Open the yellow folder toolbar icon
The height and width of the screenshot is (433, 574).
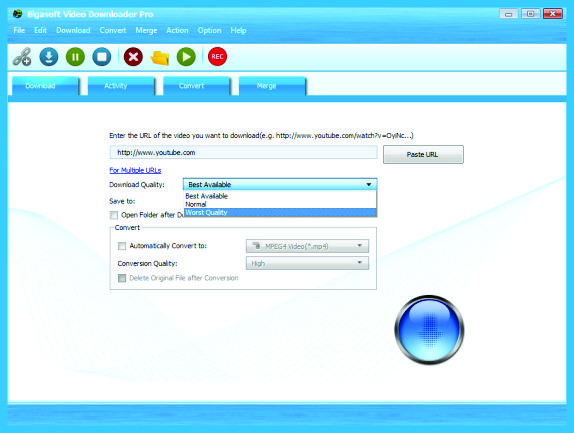coord(160,58)
